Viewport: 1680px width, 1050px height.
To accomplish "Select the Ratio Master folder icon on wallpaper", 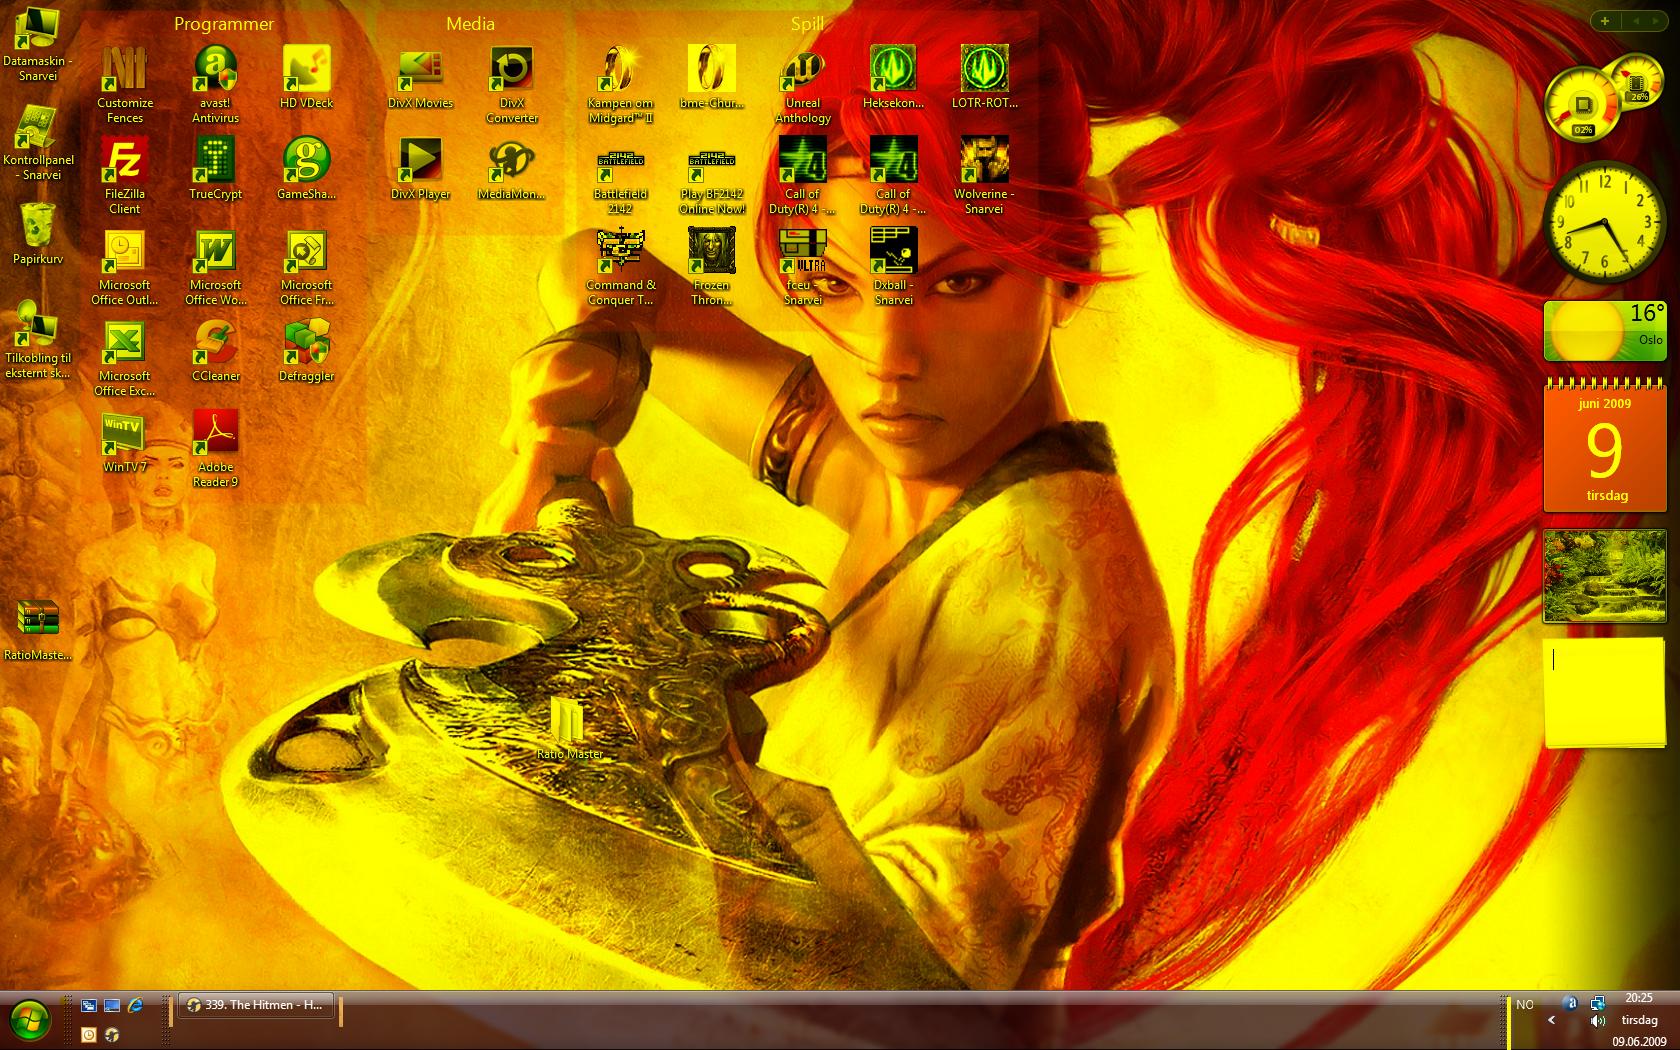I will [x=569, y=730].
